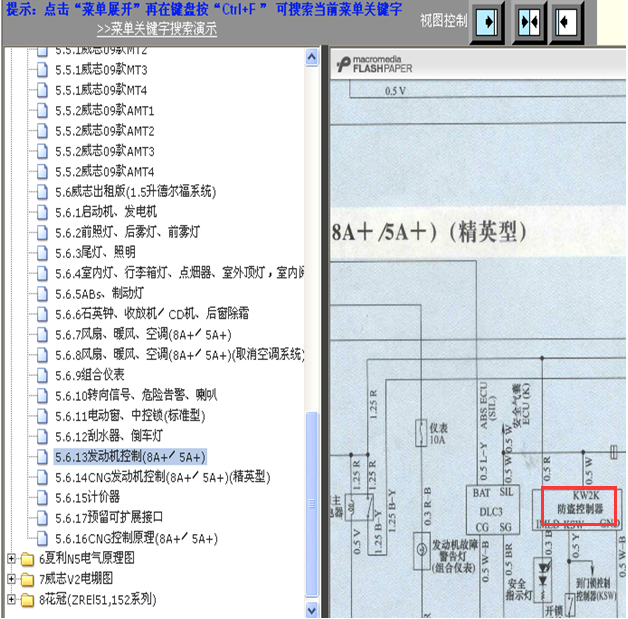The image size is (628, 619).
Task: Click the 7威志V2 folder icon
Action: [x=27, y=579]
